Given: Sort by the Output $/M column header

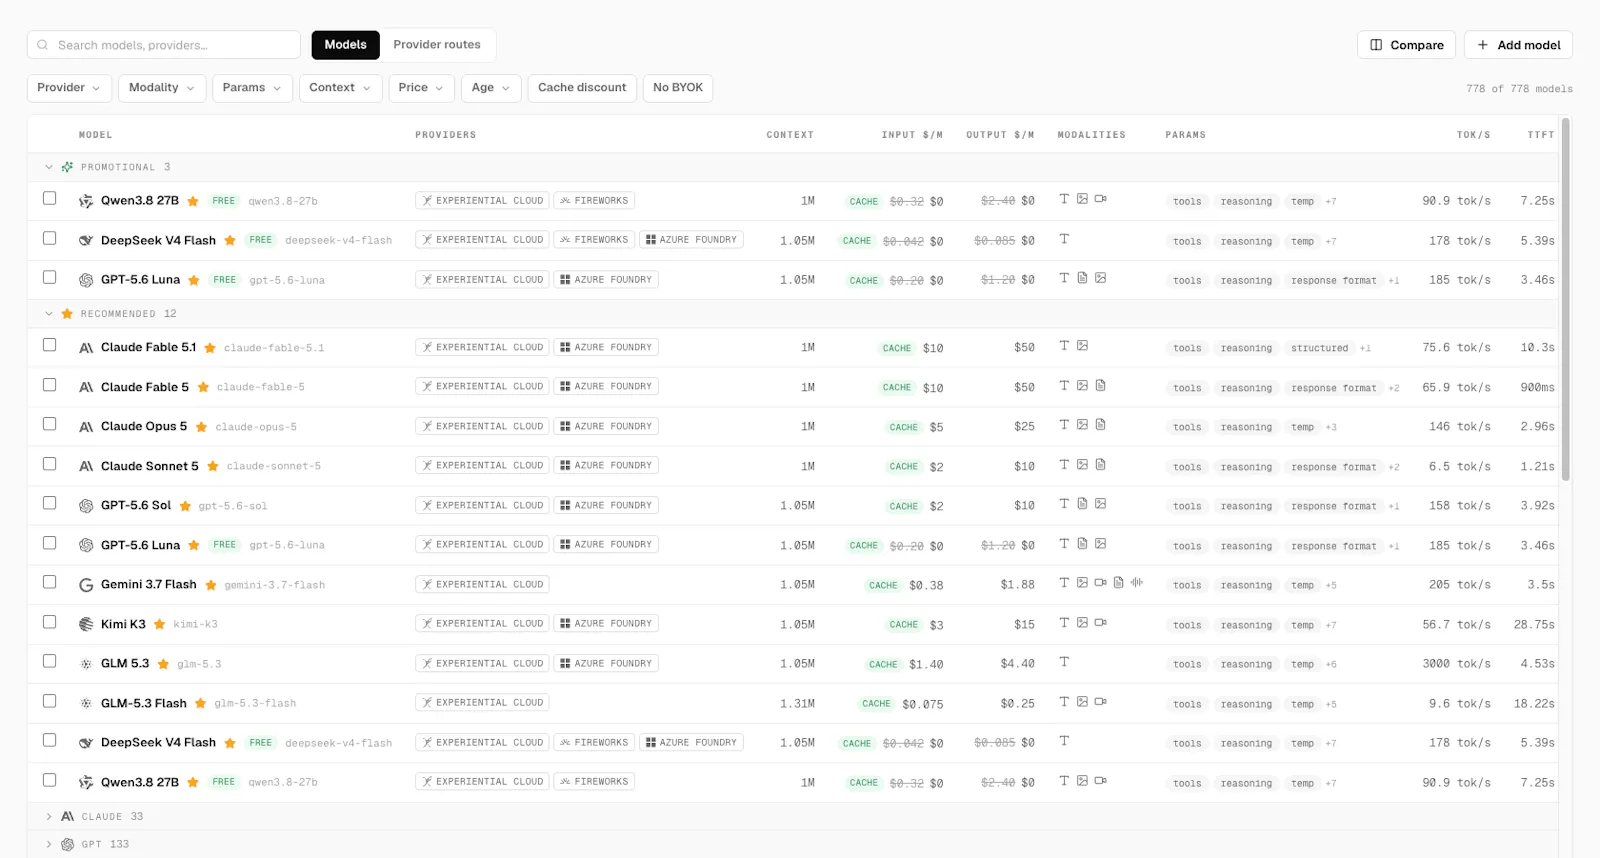Looking at the screenshot, I should pos(1000,135).
